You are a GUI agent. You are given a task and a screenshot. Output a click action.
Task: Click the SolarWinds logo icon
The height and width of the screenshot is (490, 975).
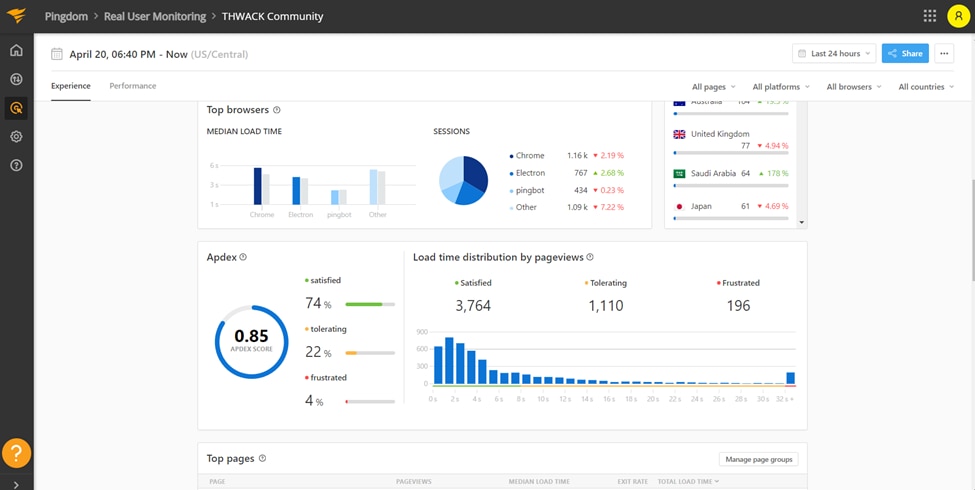click(16, 16)
